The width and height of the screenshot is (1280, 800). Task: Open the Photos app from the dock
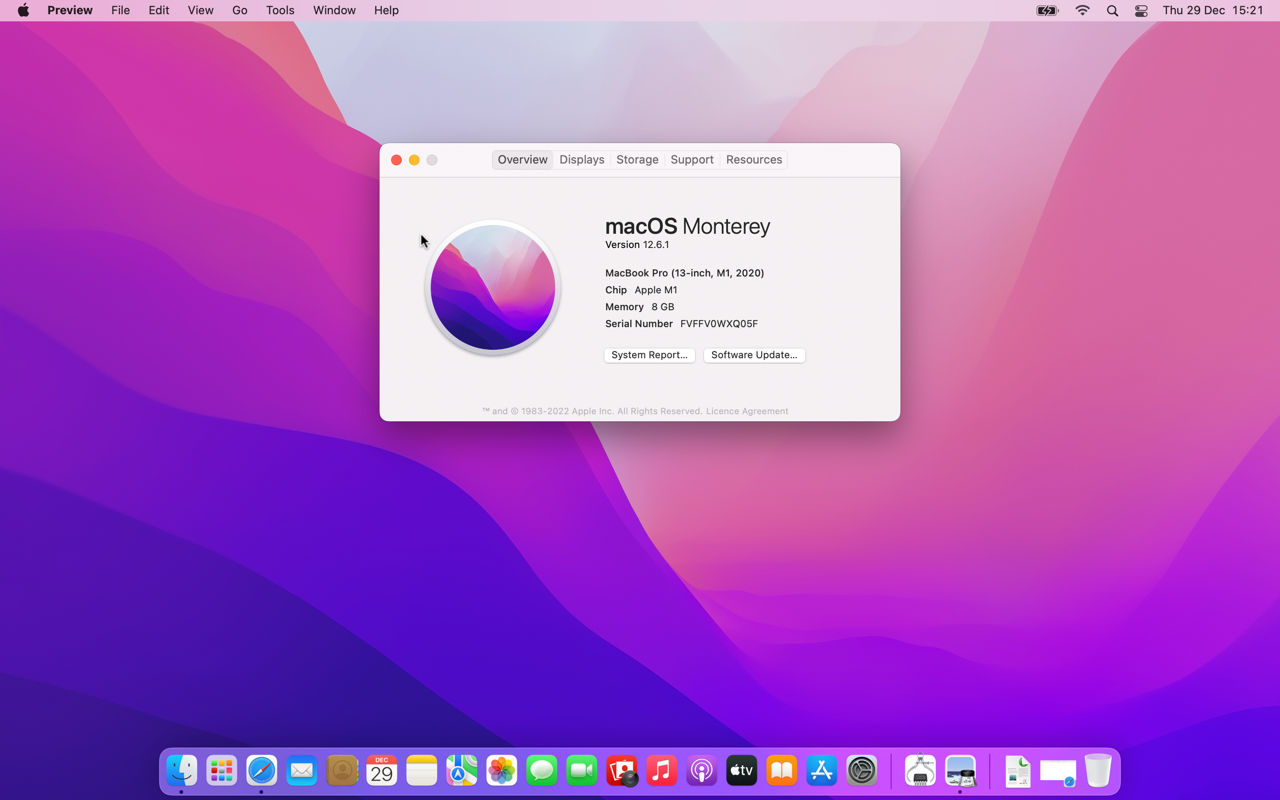(501, 770)
